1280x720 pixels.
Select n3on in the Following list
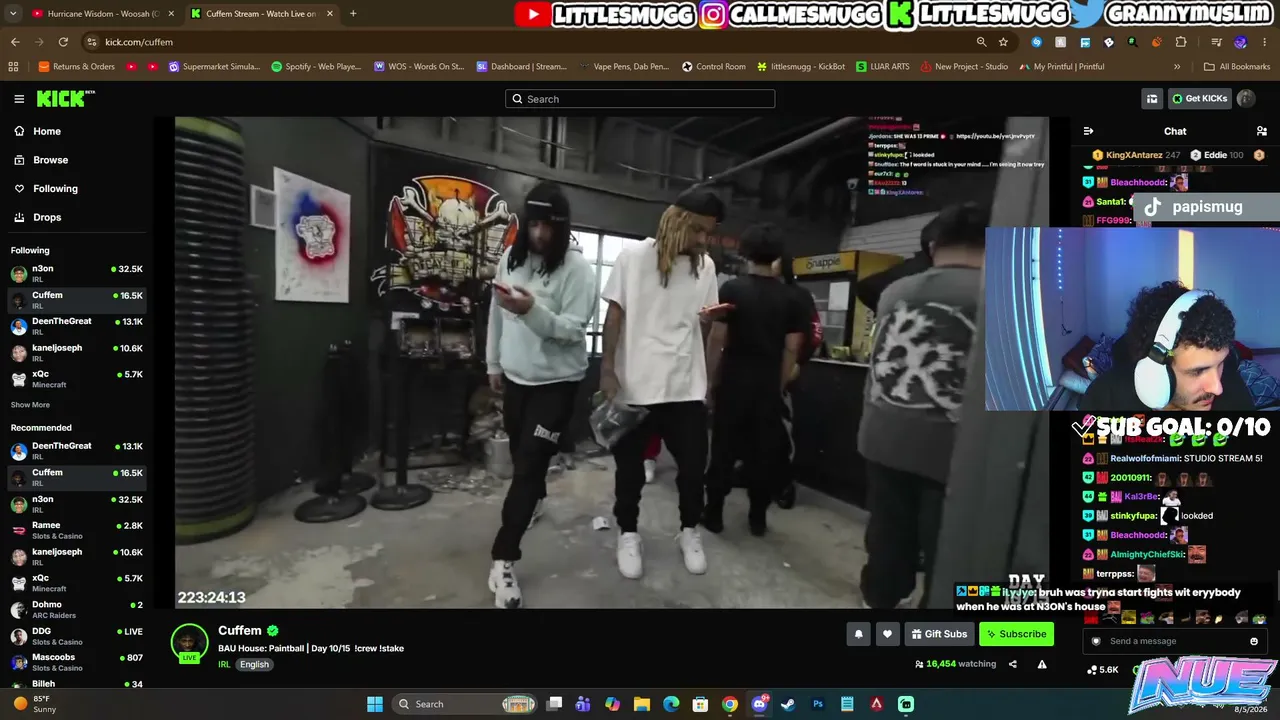pos(76,273)
